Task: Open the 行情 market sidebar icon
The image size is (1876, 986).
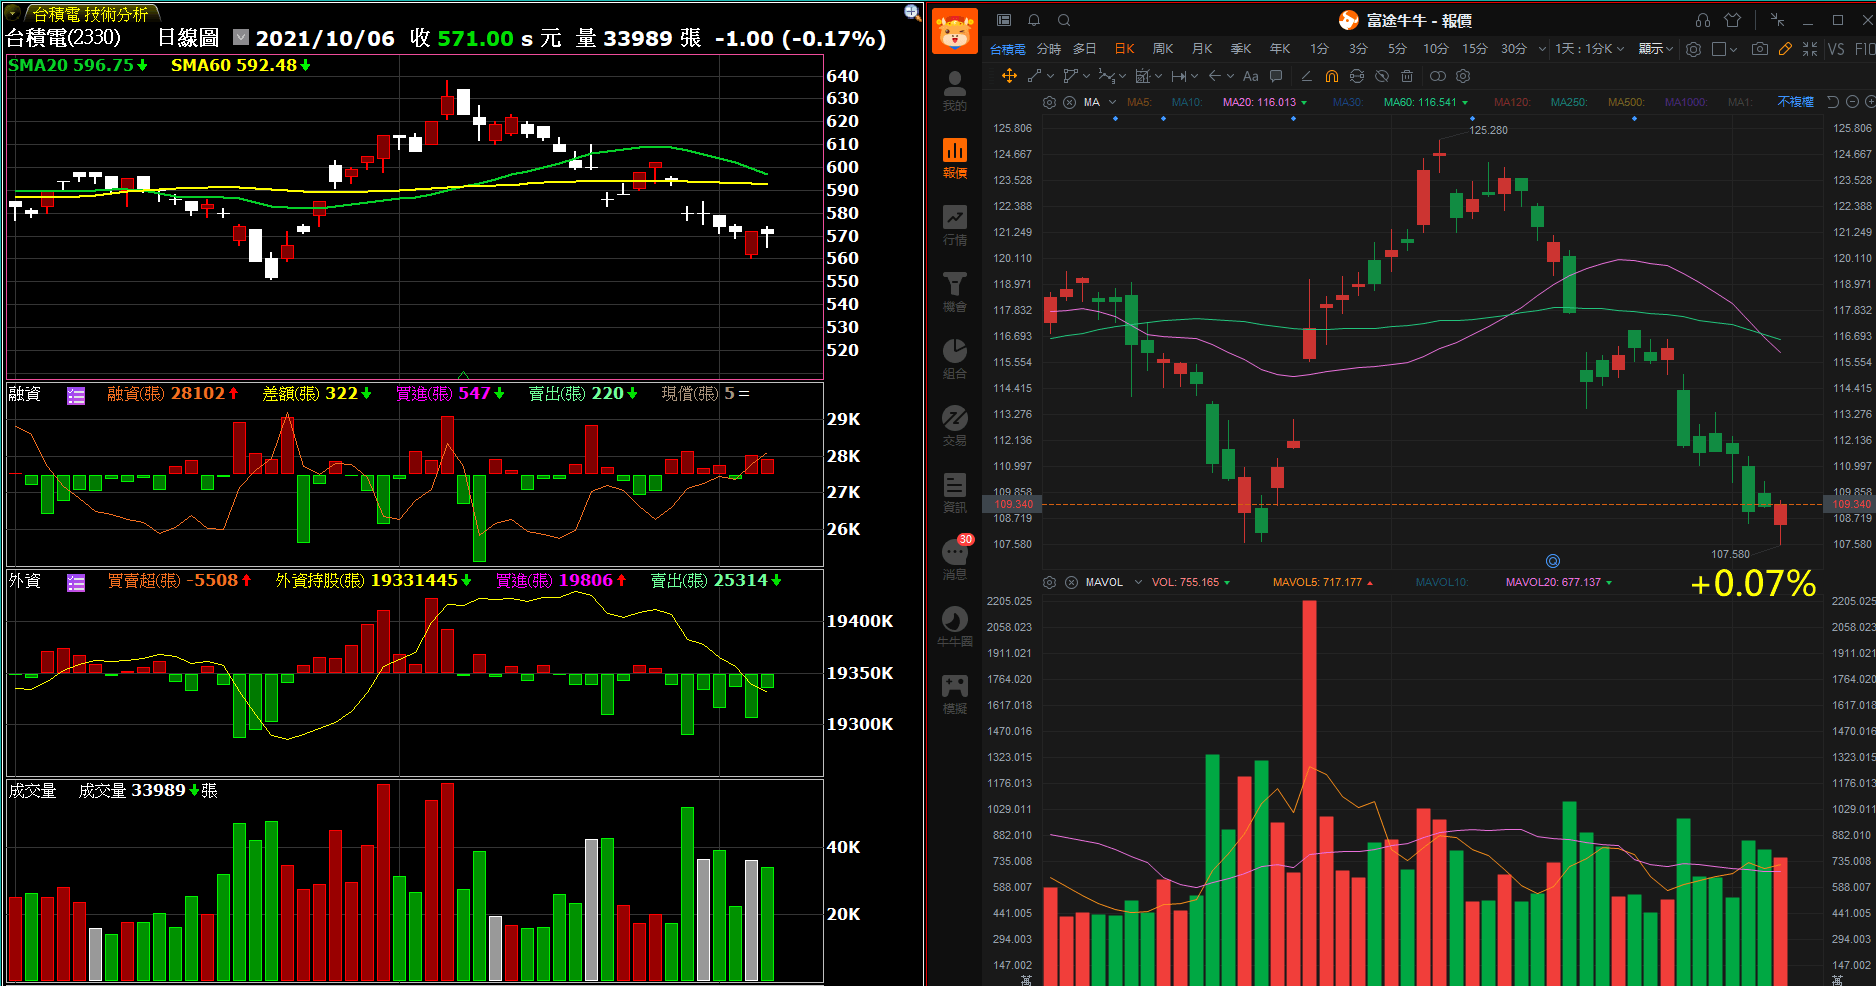Action: pos(955,225)
